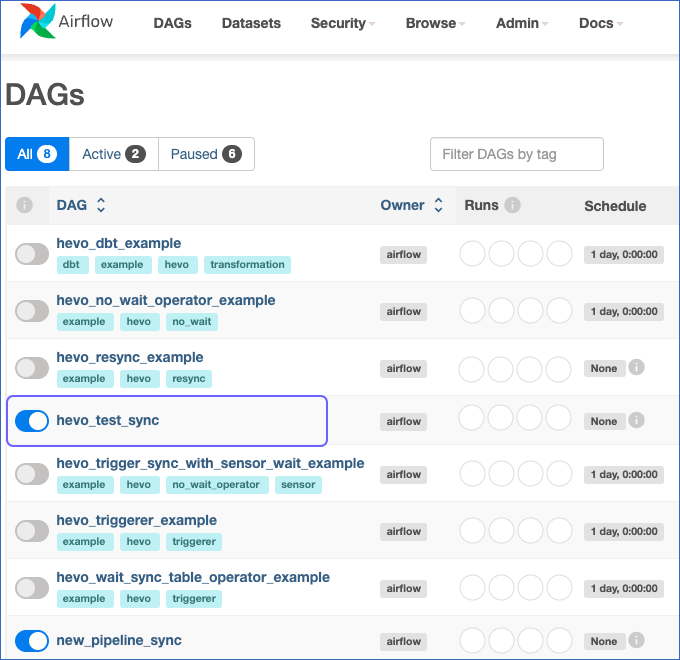This screenshot has width=680, height=660.
Task: Expand the Docs dropdown menu
Action: [601, 23]
